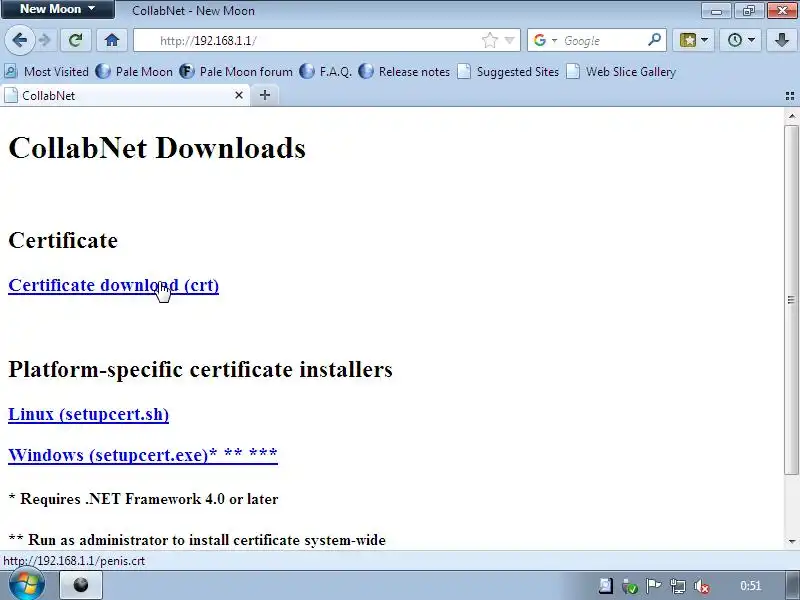
Task: Click the network tray icon
Action: point(678,586)
